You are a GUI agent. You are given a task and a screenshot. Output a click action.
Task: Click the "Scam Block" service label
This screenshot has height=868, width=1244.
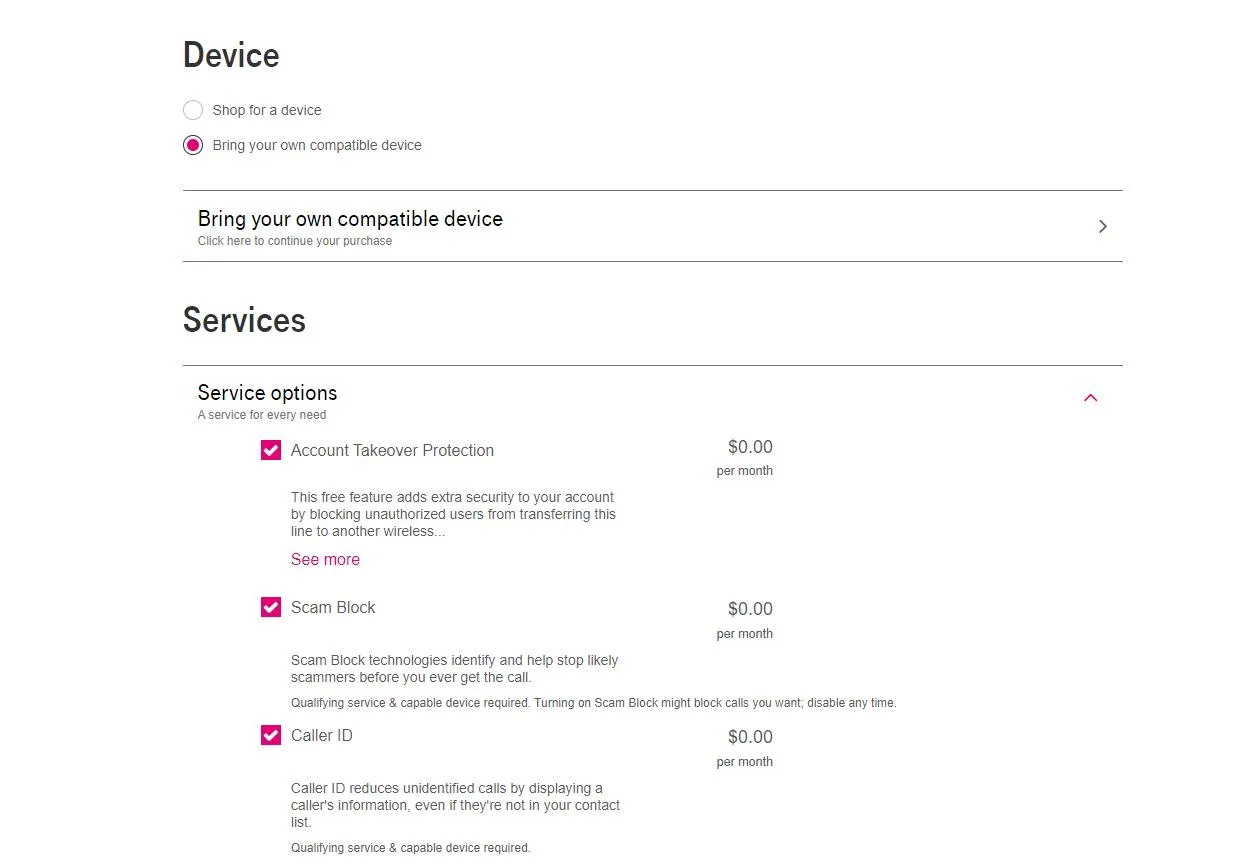tap(333, 607)
